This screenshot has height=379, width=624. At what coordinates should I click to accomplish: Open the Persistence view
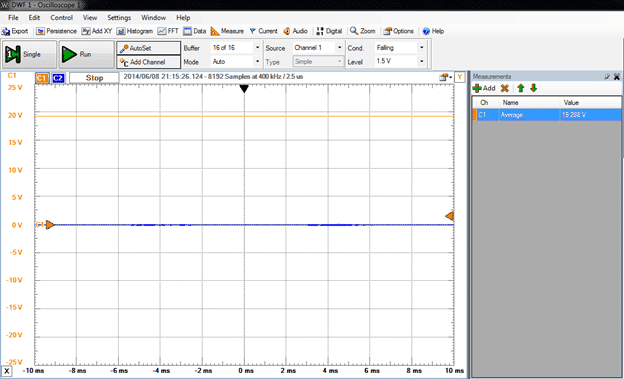pyautogui.click(x=56, y=31)
